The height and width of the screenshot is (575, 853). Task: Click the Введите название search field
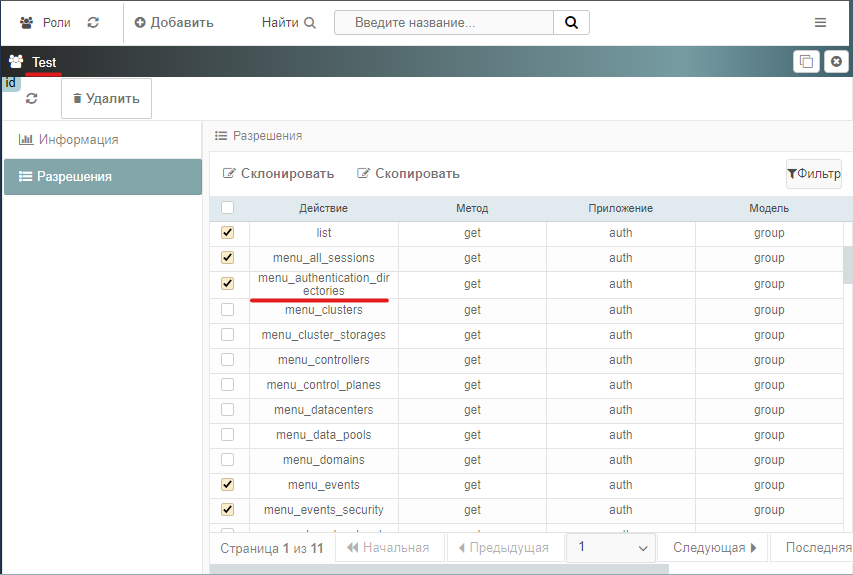[444, 22]
